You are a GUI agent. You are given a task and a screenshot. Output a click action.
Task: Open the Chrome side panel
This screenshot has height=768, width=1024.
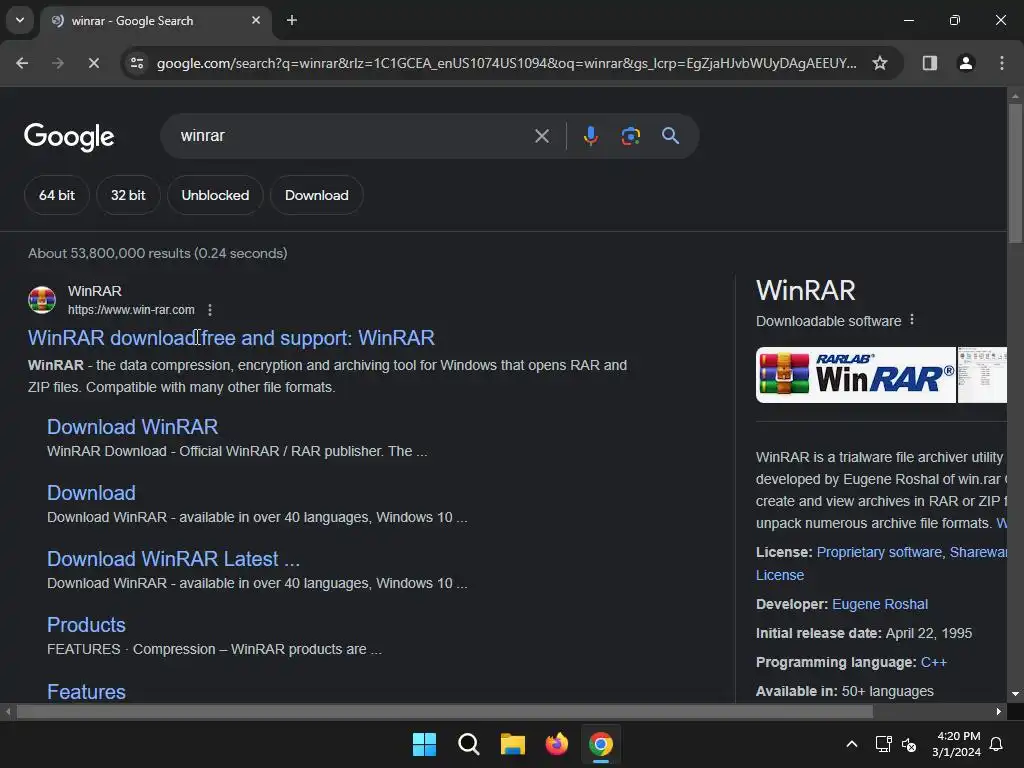(x=929, y=63)
